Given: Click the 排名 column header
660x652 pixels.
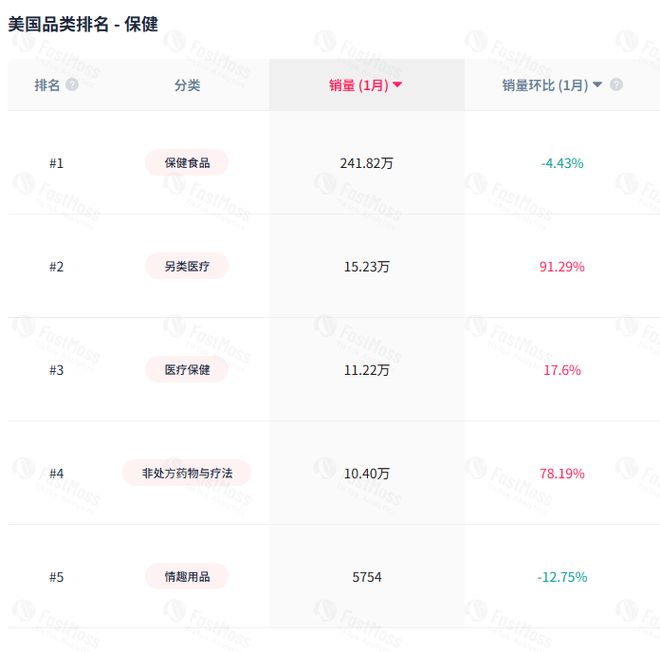Looking at the screenshot, I should [47, 85].
